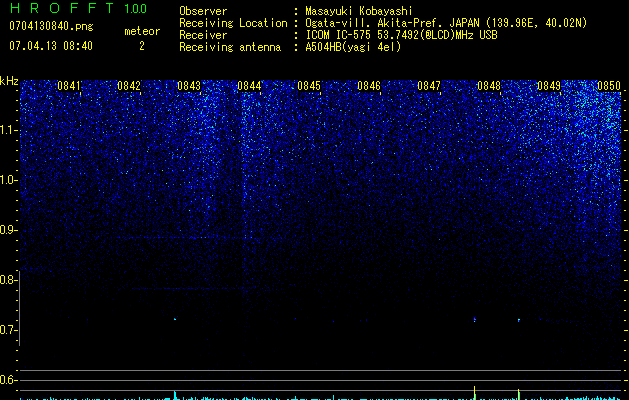
Task: Click antenna value A504HB(yagi 4el)
Action: click(353, 47)
